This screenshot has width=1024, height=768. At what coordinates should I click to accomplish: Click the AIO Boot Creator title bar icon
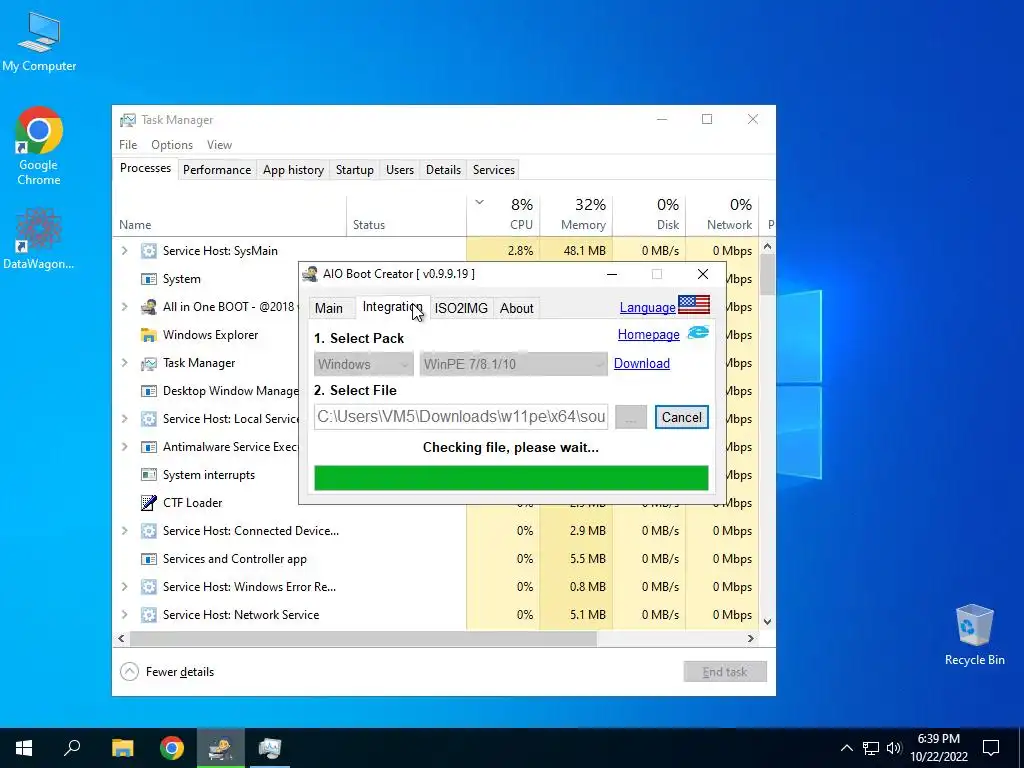(310, 274)
